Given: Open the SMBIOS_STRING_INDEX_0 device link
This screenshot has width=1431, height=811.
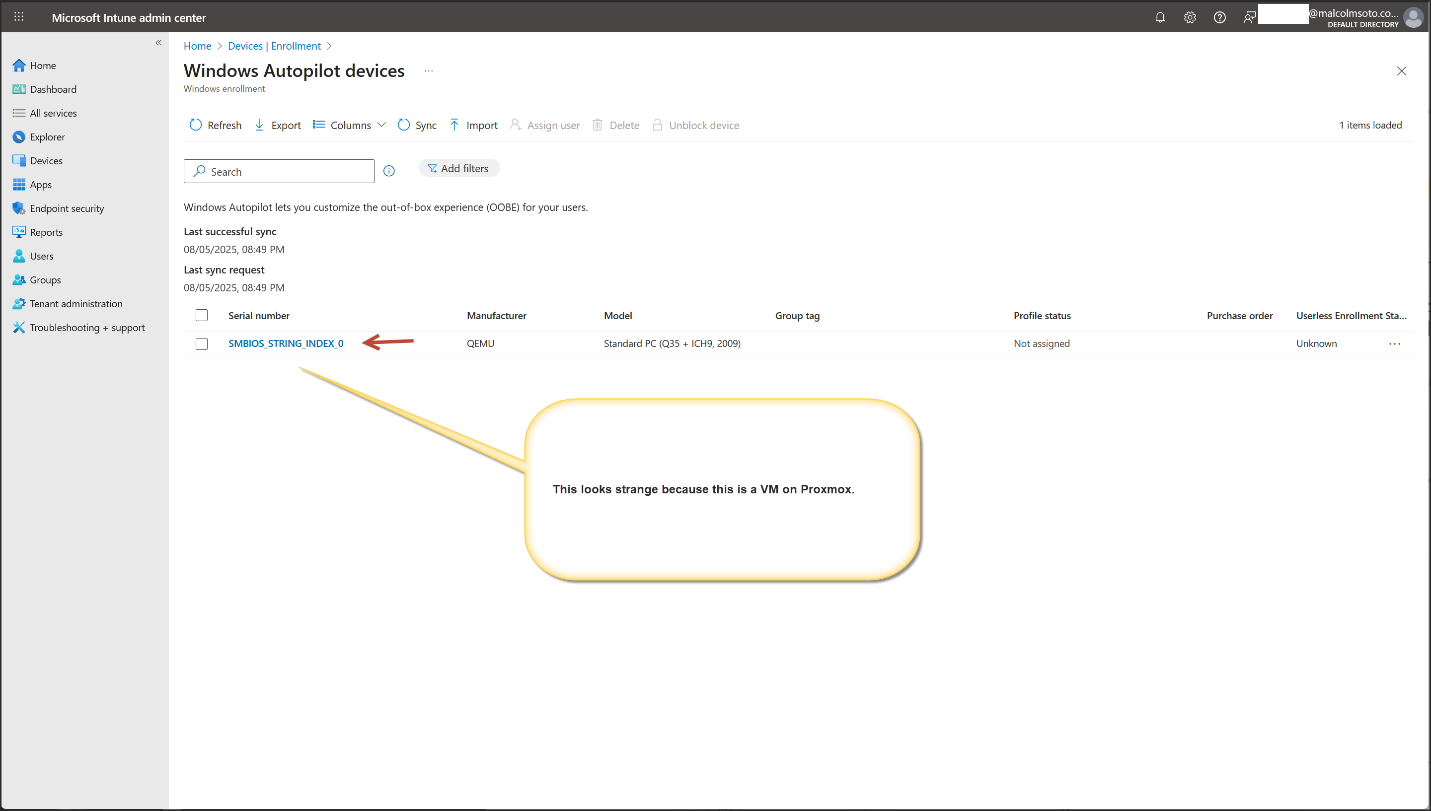Looking at the screenshot, I should (x=285, y=344).
